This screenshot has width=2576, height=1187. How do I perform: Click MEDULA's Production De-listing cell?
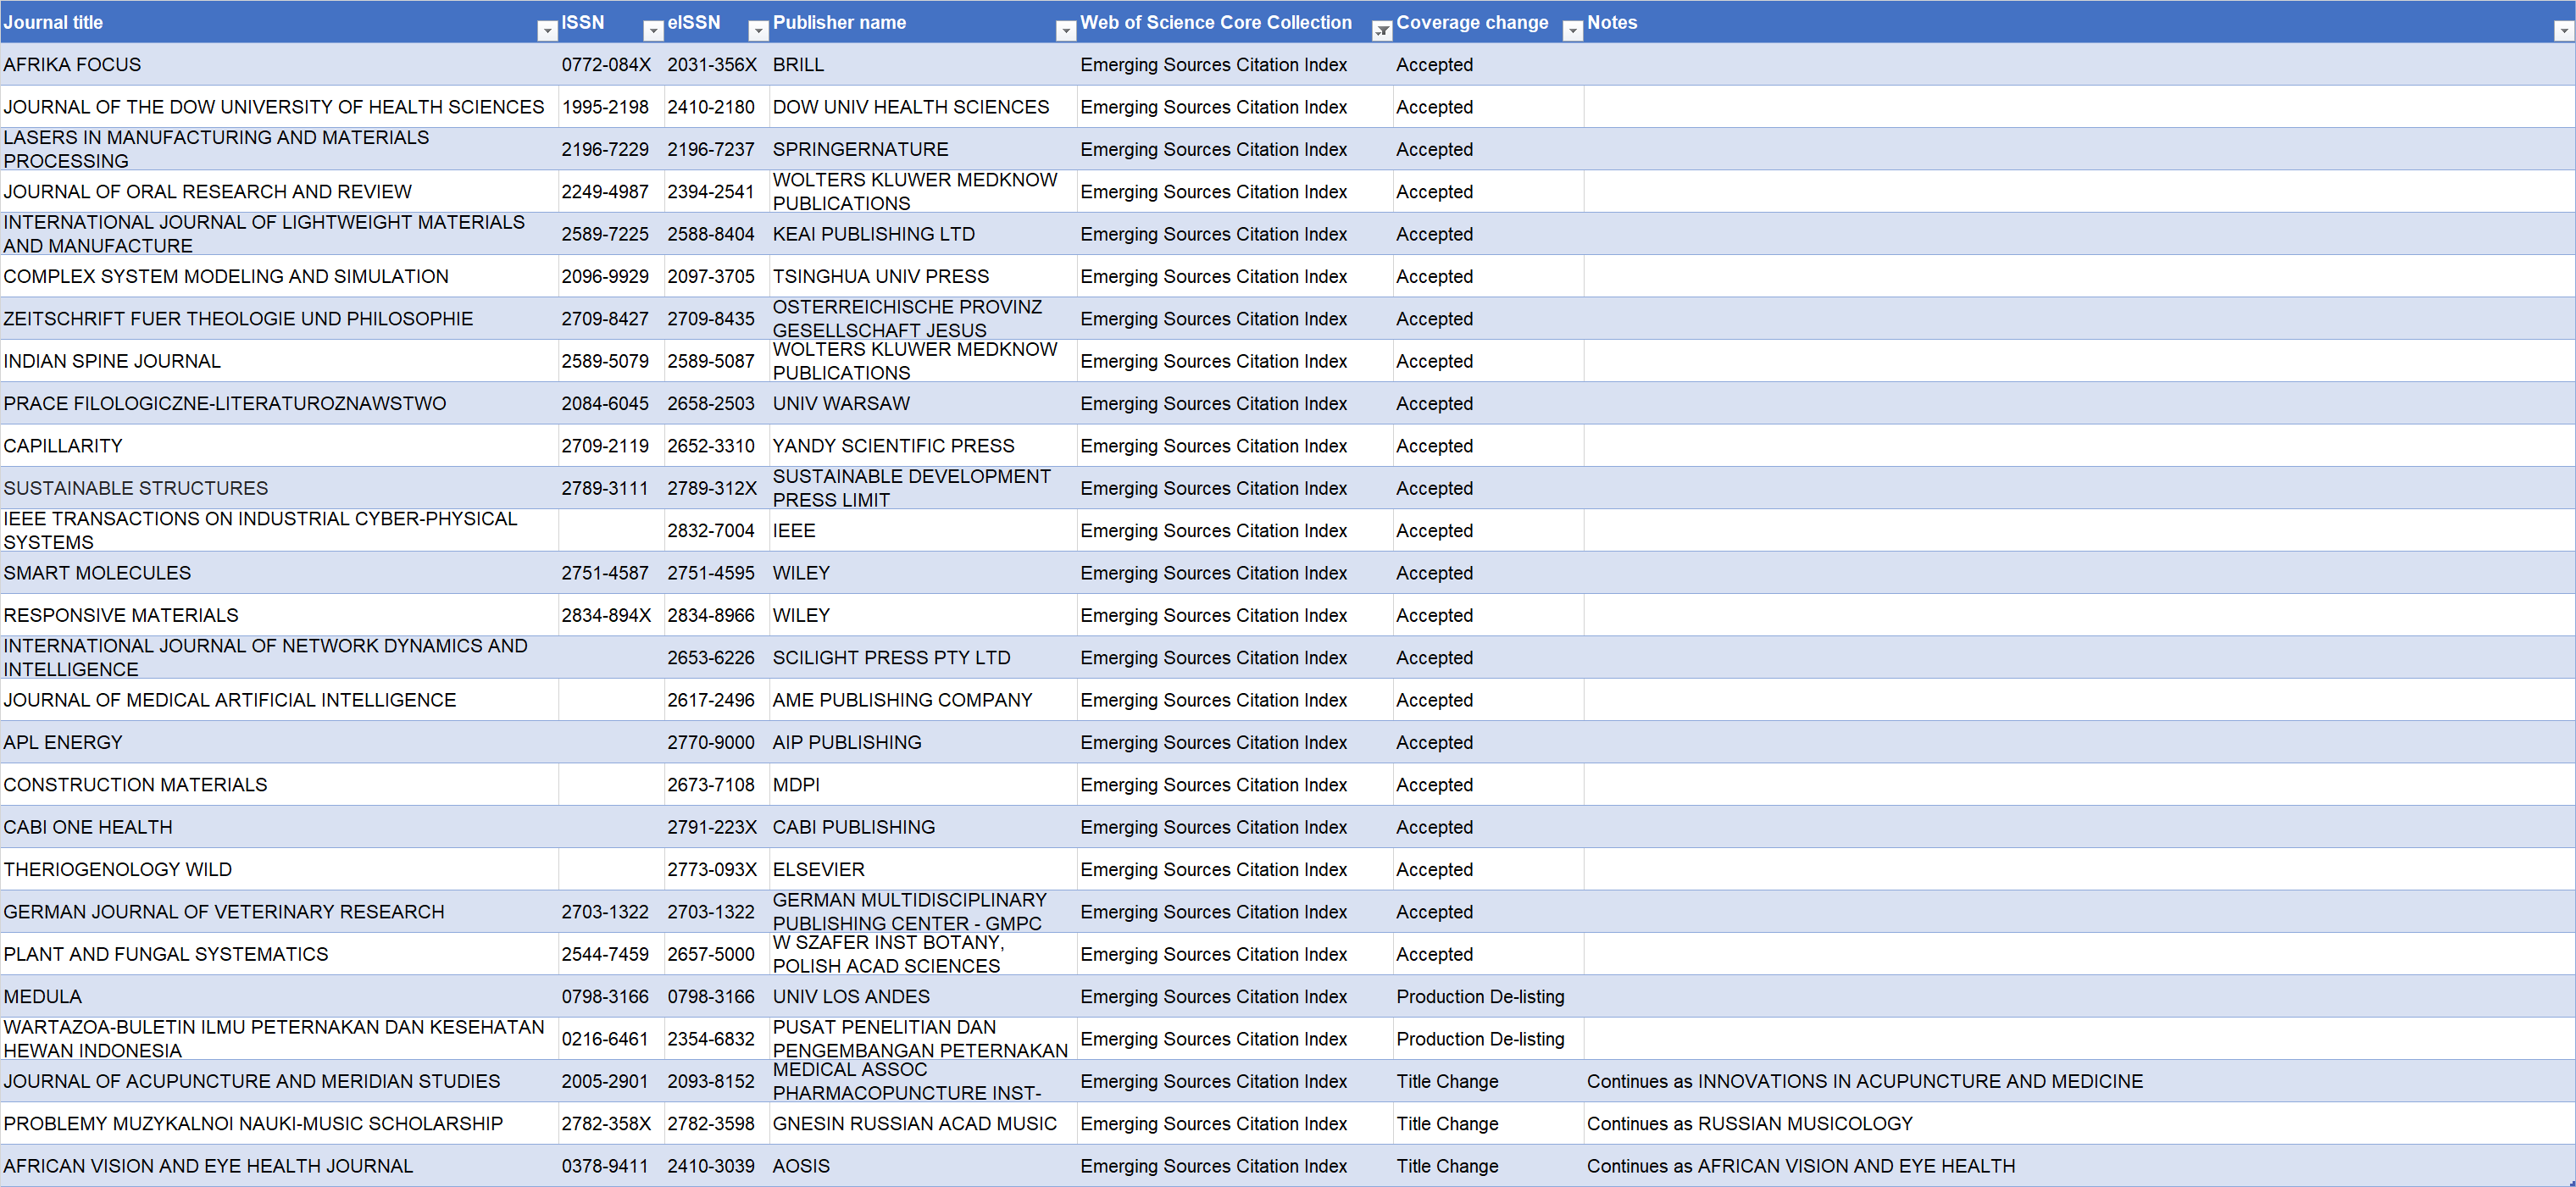(x=1488, y=996)
